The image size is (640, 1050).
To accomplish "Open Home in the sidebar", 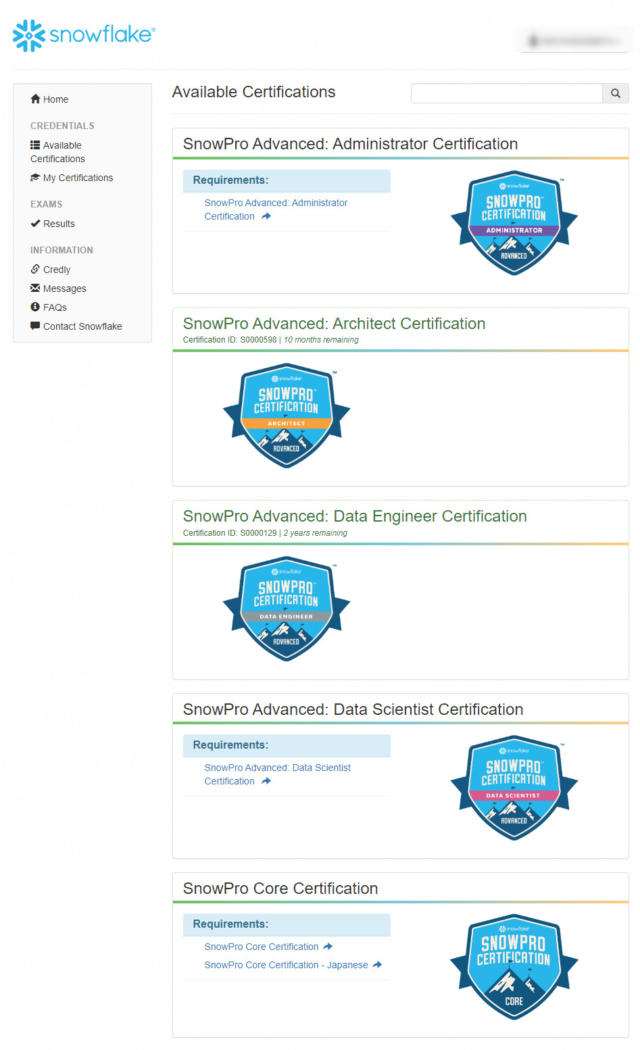I will coord(50,99).
